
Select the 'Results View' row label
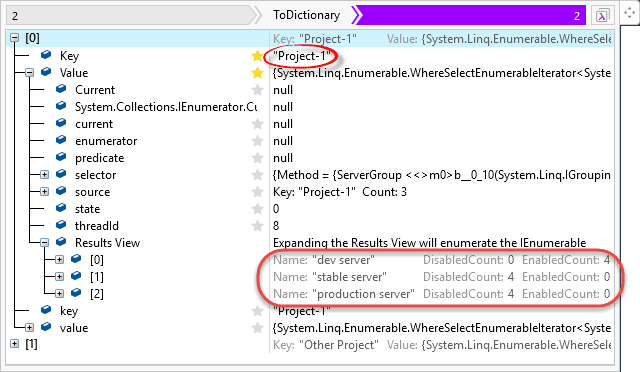107,243
